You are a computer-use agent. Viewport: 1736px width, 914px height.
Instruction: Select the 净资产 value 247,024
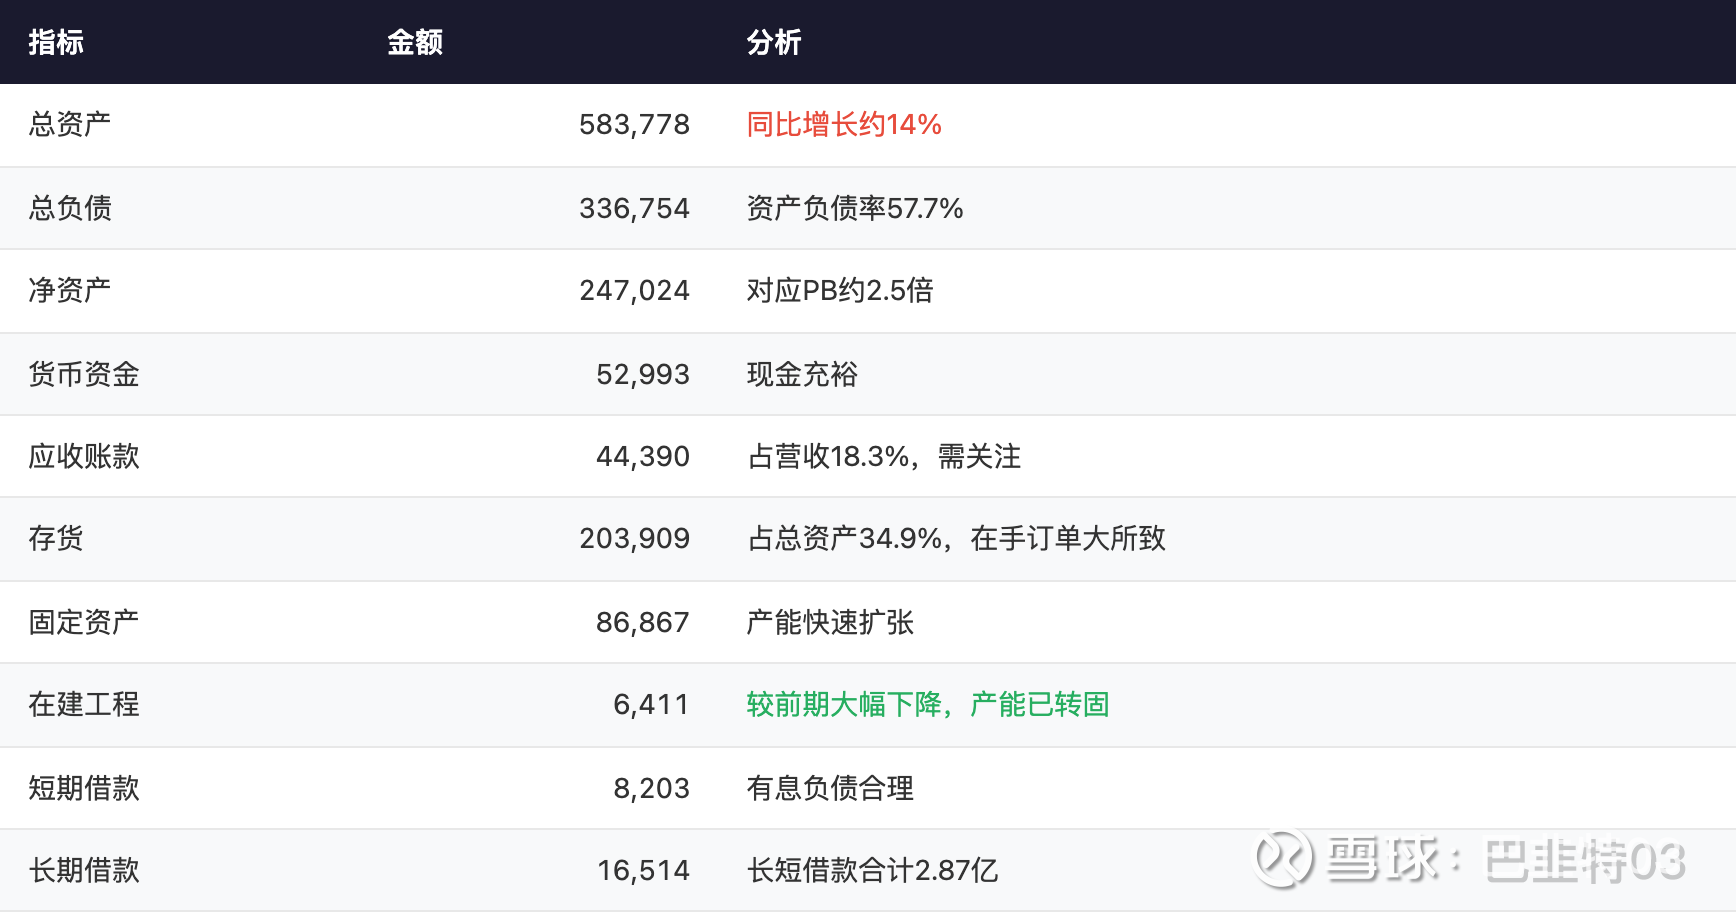634,291
